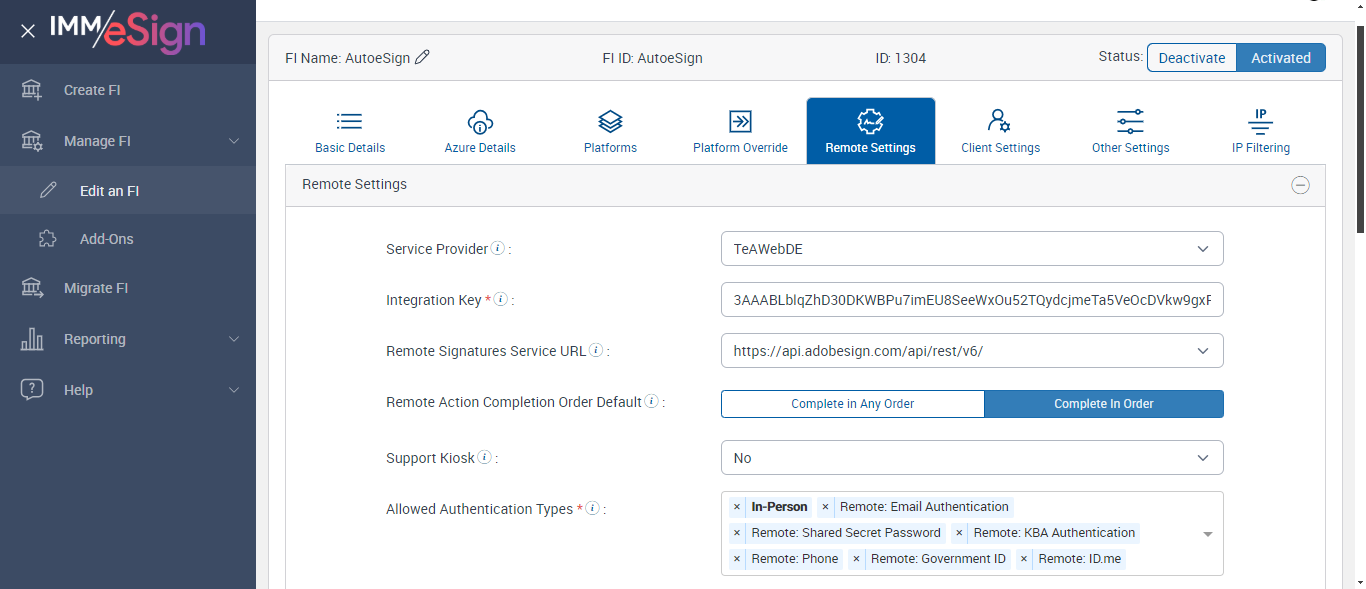Viewport: 1366px width, 589px height.
Task: Select Complete in Any Order option
Action: coord(852,404)
